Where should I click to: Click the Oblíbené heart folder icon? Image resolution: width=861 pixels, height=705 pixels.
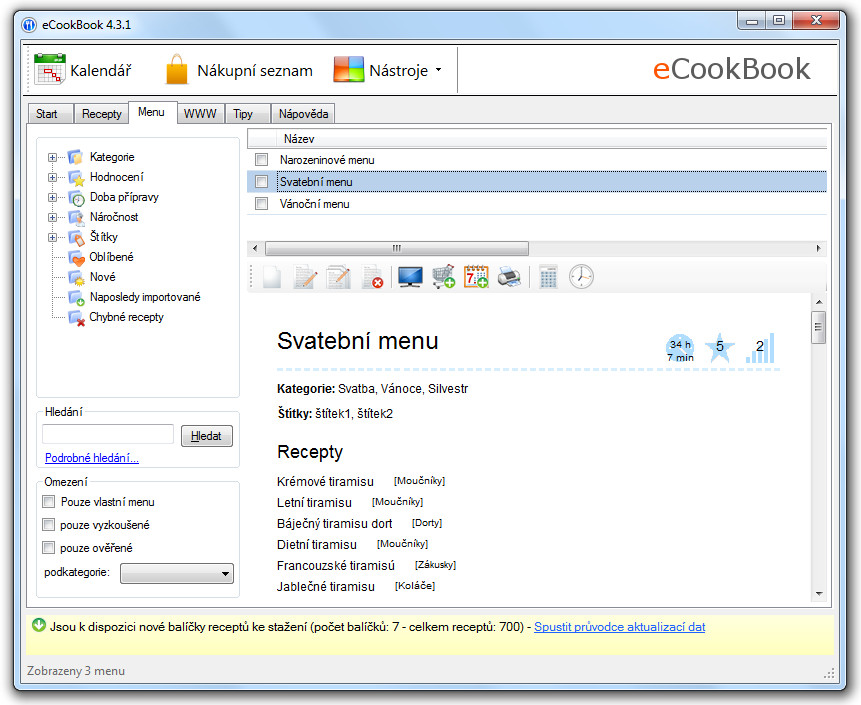[x=76, y=258]
